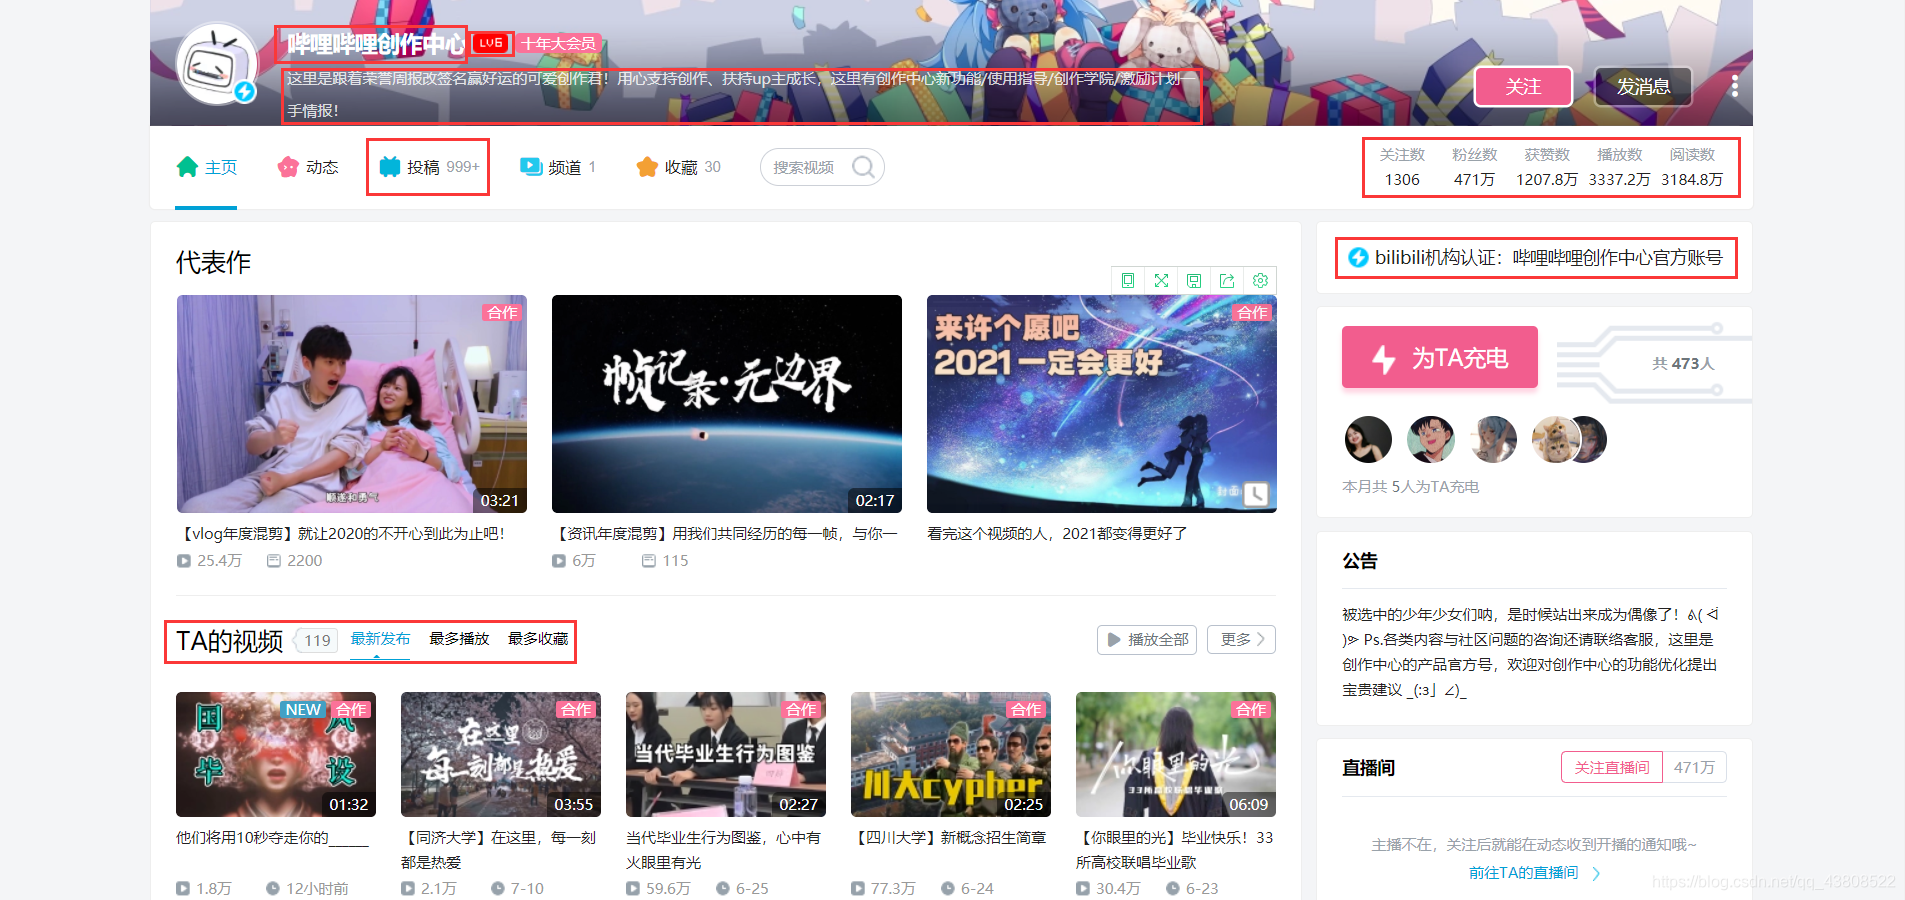The width and height of the screenshot is (1905, 900).
Task: Open title 【资讯年度混剪】用我们共同经历的每一帧
Action: pyautogui.click(x=725, y=533)
